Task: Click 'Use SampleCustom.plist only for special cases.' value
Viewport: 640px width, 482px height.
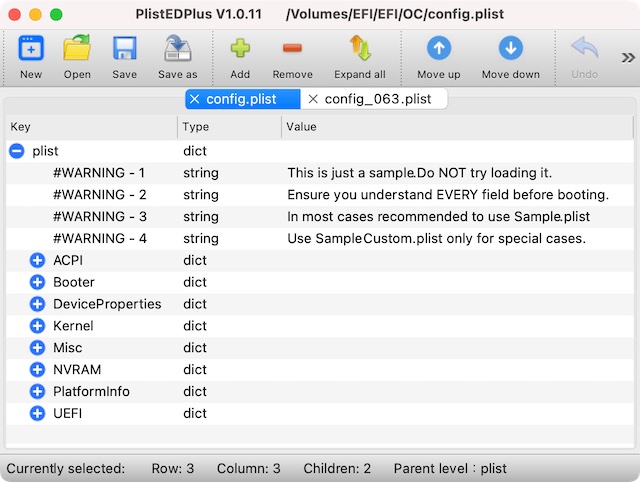Action: [x=436, y=238]
